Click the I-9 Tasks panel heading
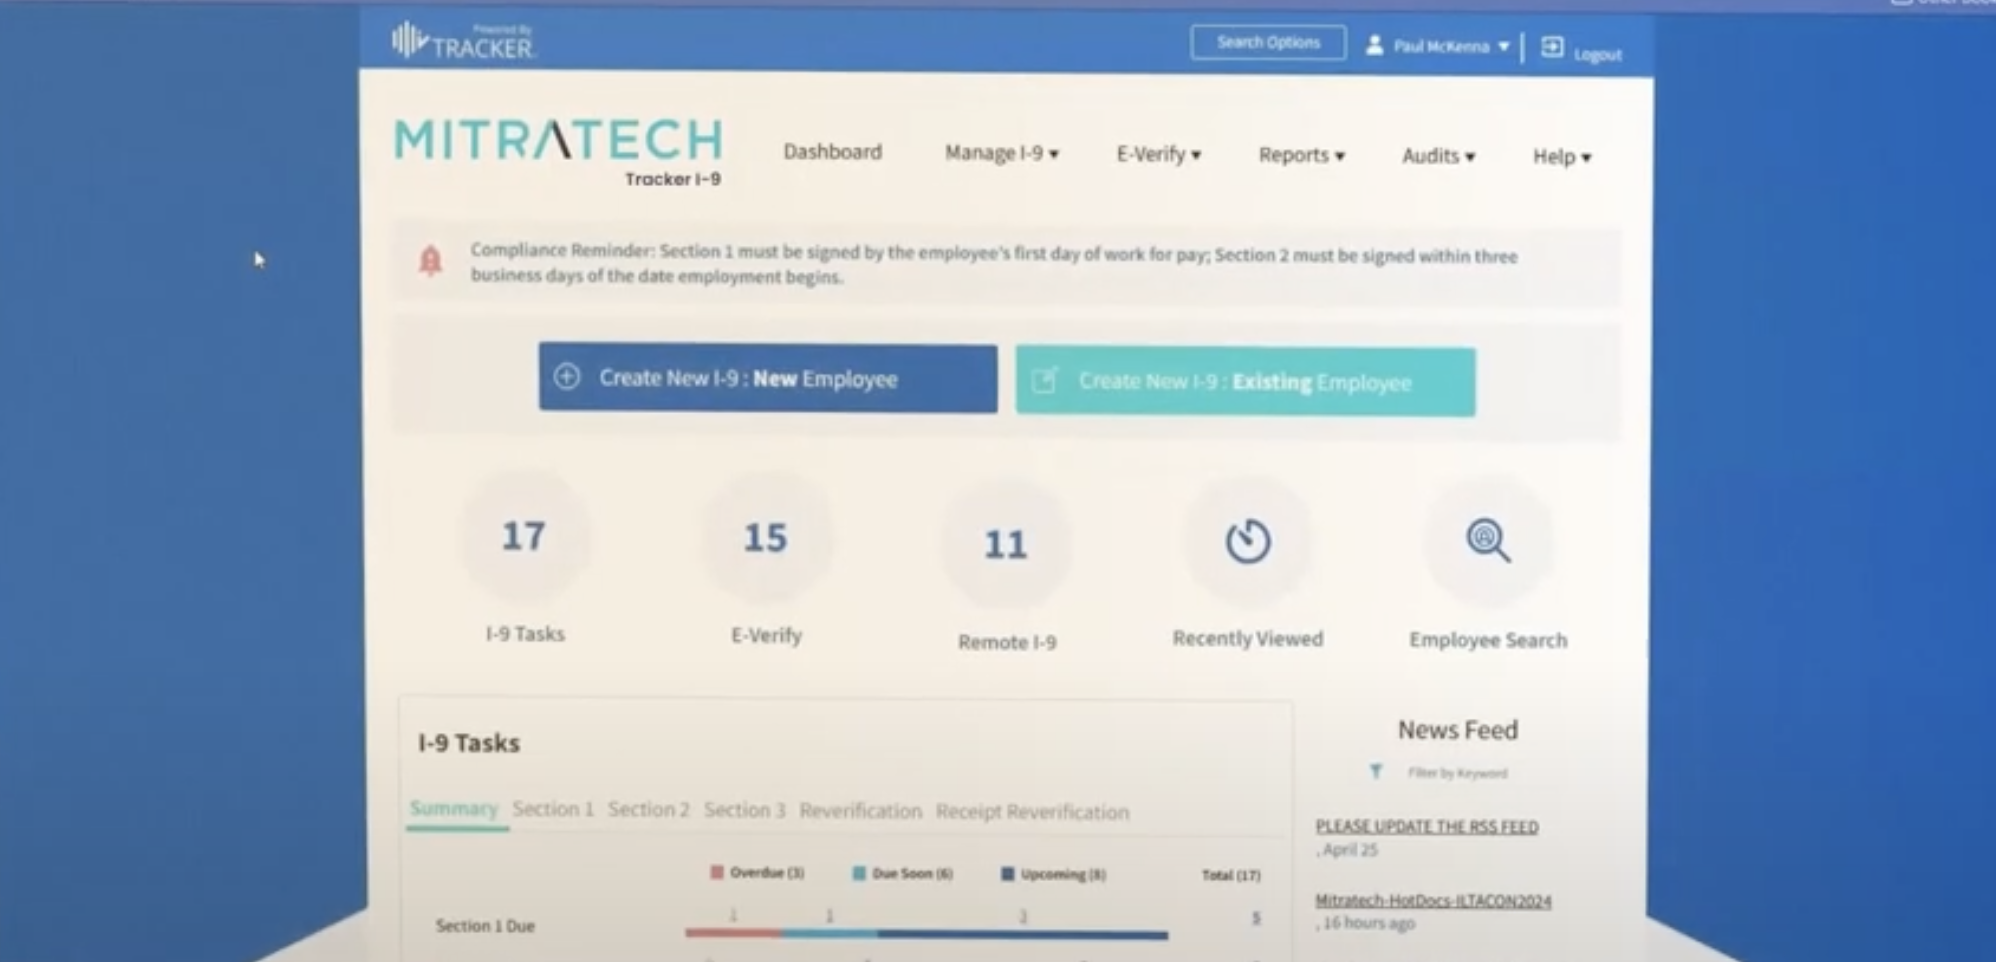The height and width of the screenshot is (962, 1996). point(469,743)
